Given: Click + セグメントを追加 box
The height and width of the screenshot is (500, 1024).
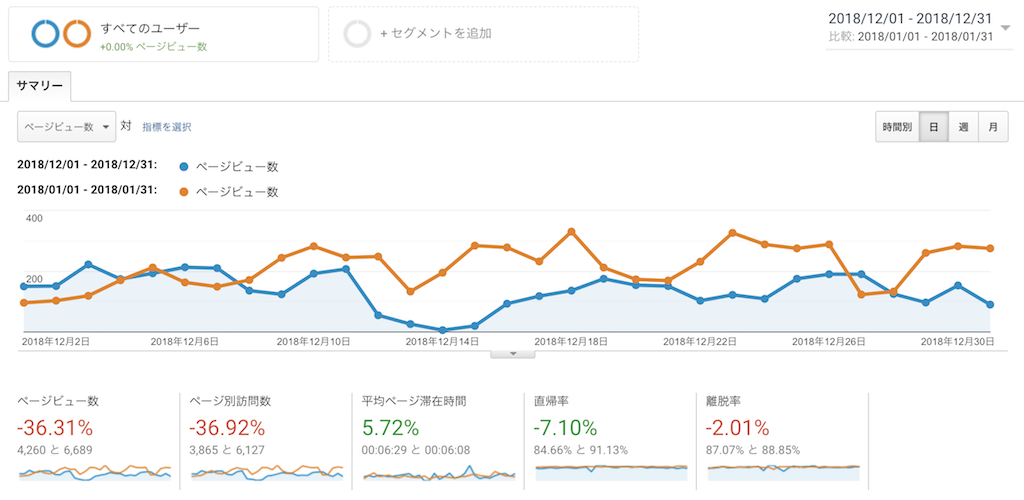Looking at the screenshot, I should tap(483, 34).
